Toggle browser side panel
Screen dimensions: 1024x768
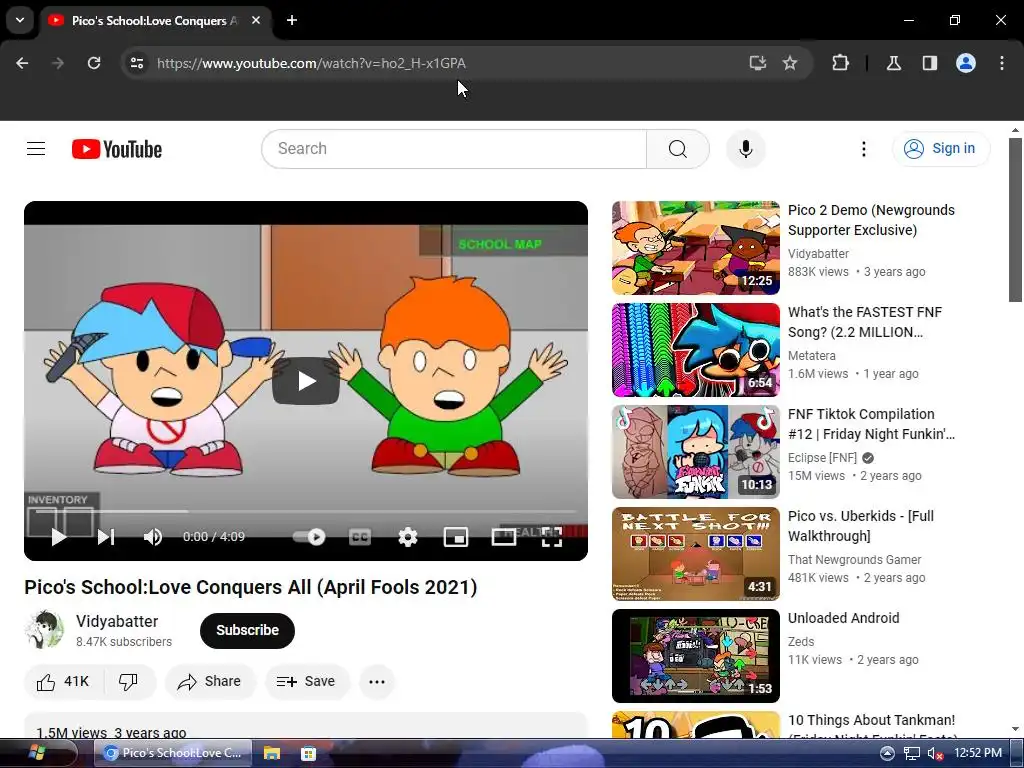930,63
